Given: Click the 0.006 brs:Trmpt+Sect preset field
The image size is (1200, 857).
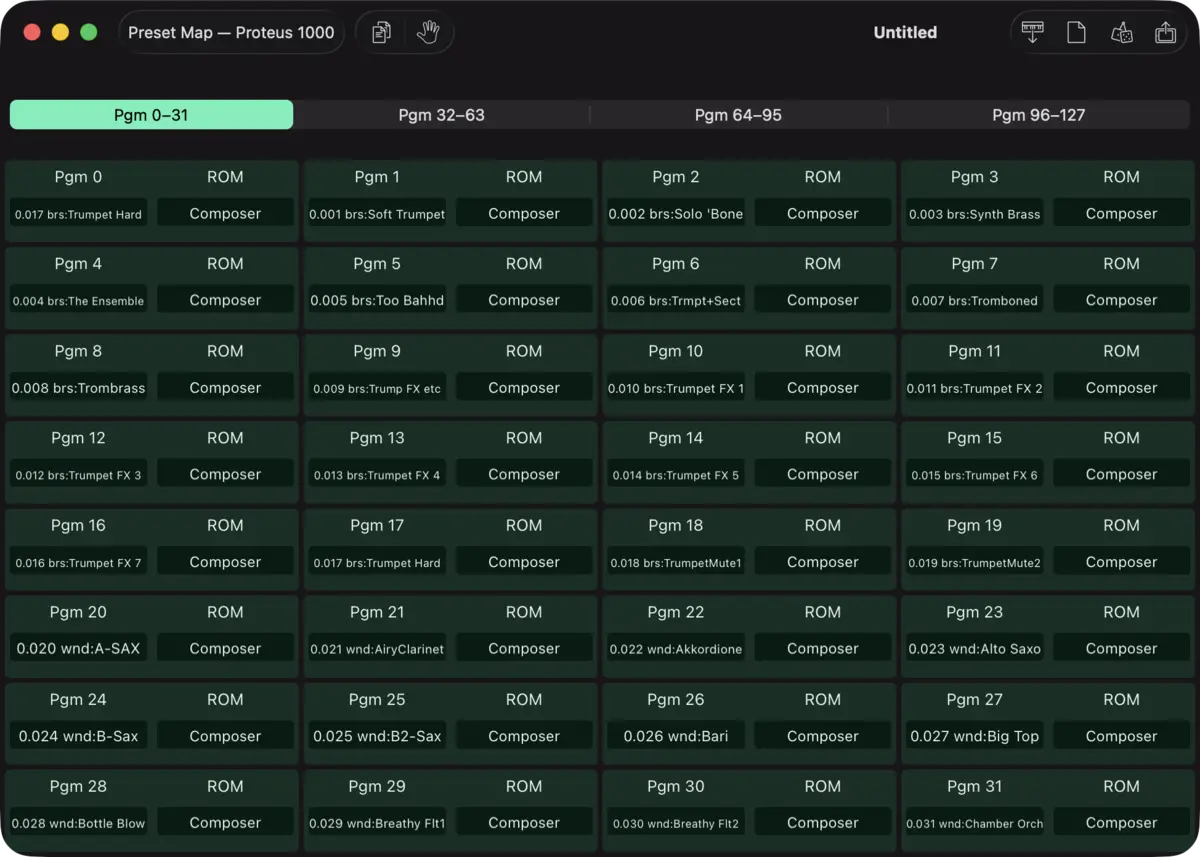Looking at the screenshot, I should pos(676,301).
